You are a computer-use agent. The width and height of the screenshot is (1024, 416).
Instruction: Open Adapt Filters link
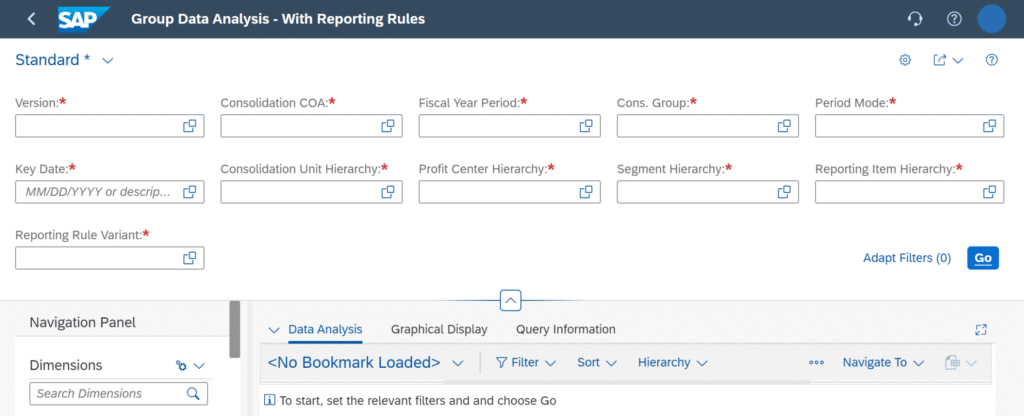coord(907,258)
